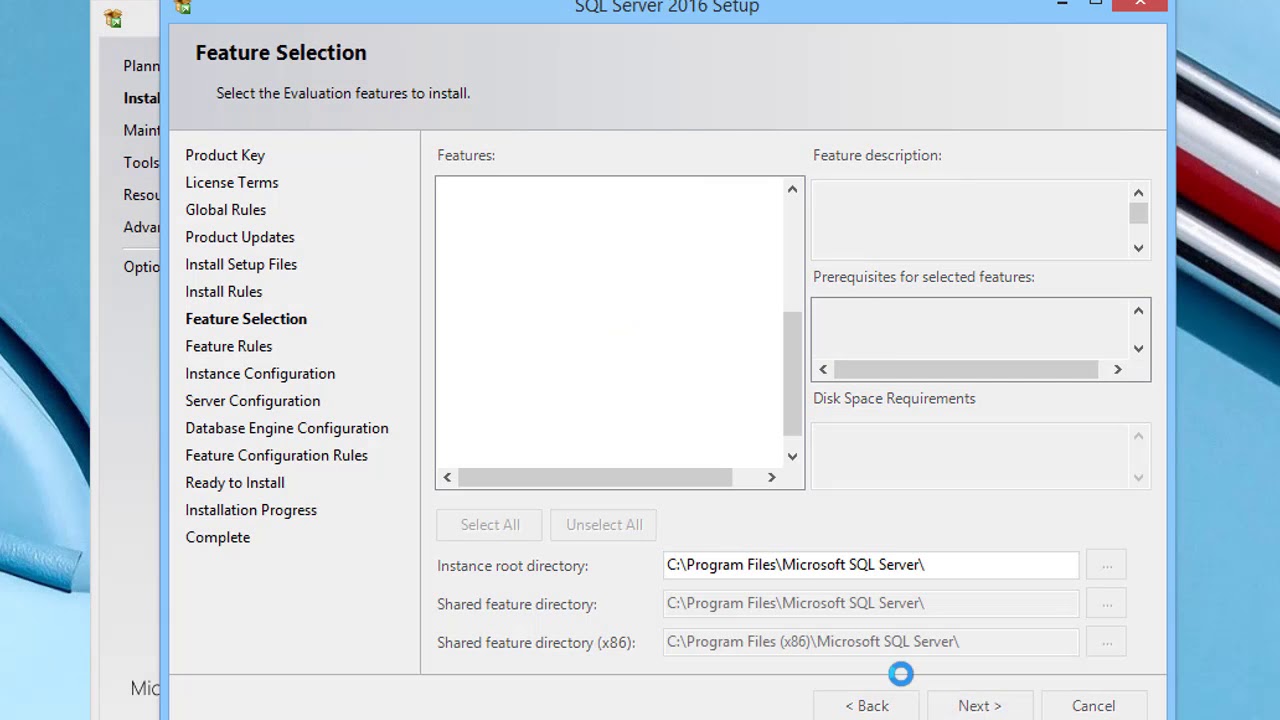The image size is (1280, 720).
Task: Click down arrow in Prerequisites box
Action: [1138, 349]
